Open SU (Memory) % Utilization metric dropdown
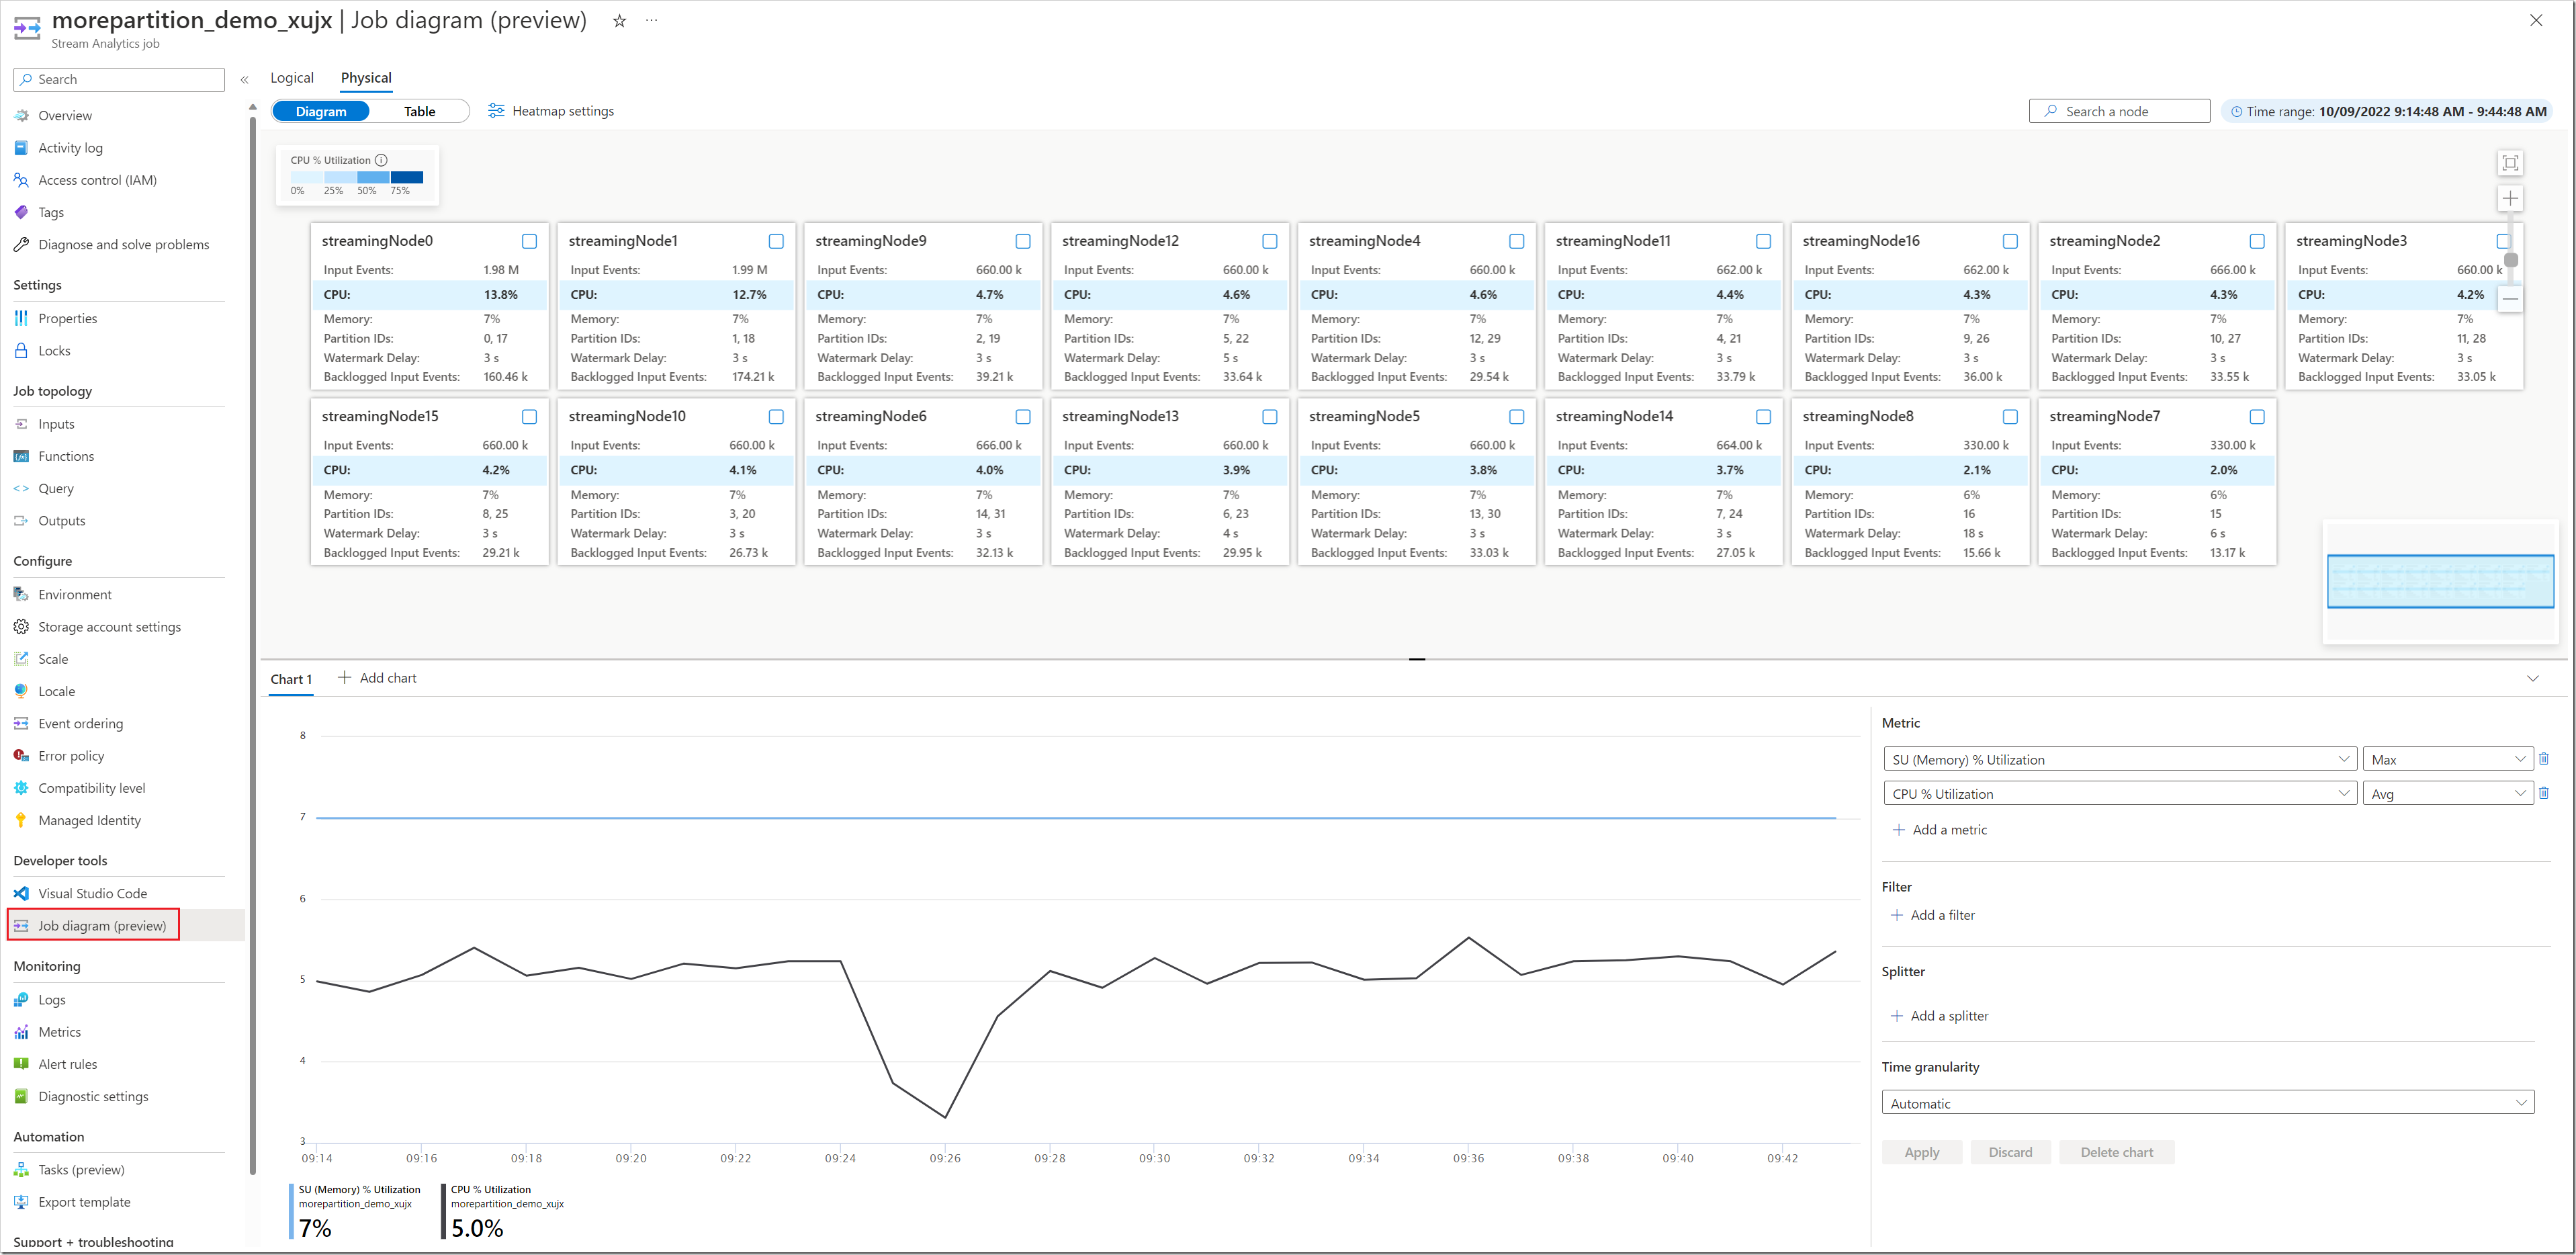Image resolution: width=2576 pixels, height=1255 pixels. point(2119,759)
